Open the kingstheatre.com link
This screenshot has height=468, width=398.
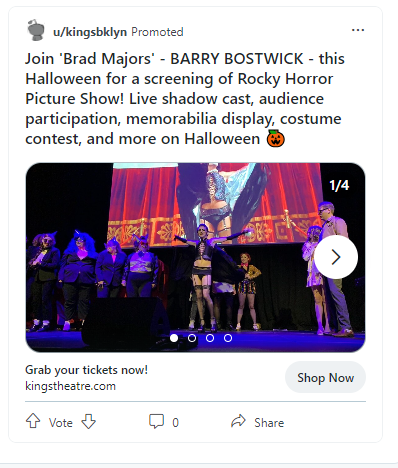[x=70, y=386]
